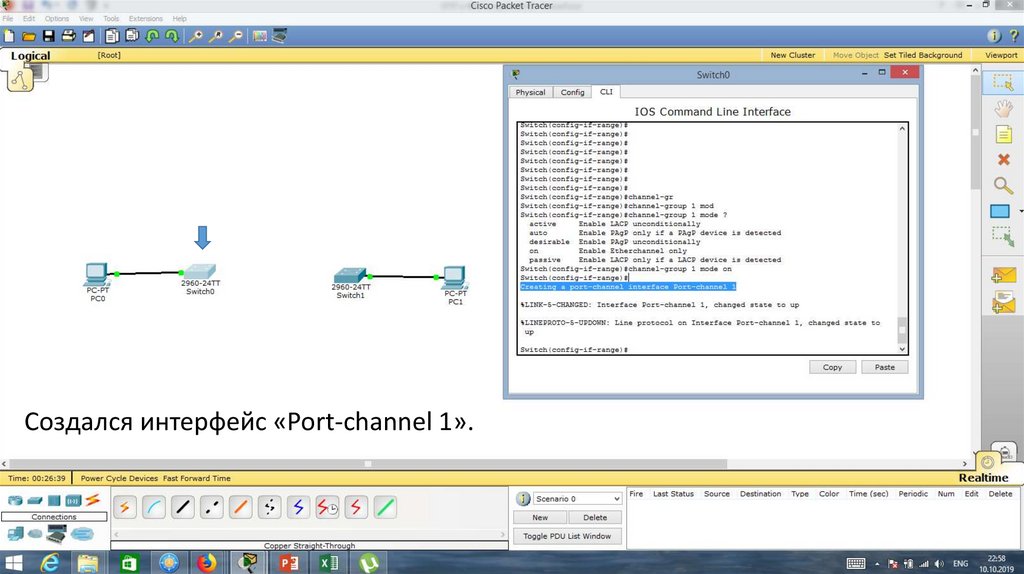The height and width of the screenshot is (574, 1024).
Task: Toggle the Realtime mode tab
Action: click(x=983, y=478)
